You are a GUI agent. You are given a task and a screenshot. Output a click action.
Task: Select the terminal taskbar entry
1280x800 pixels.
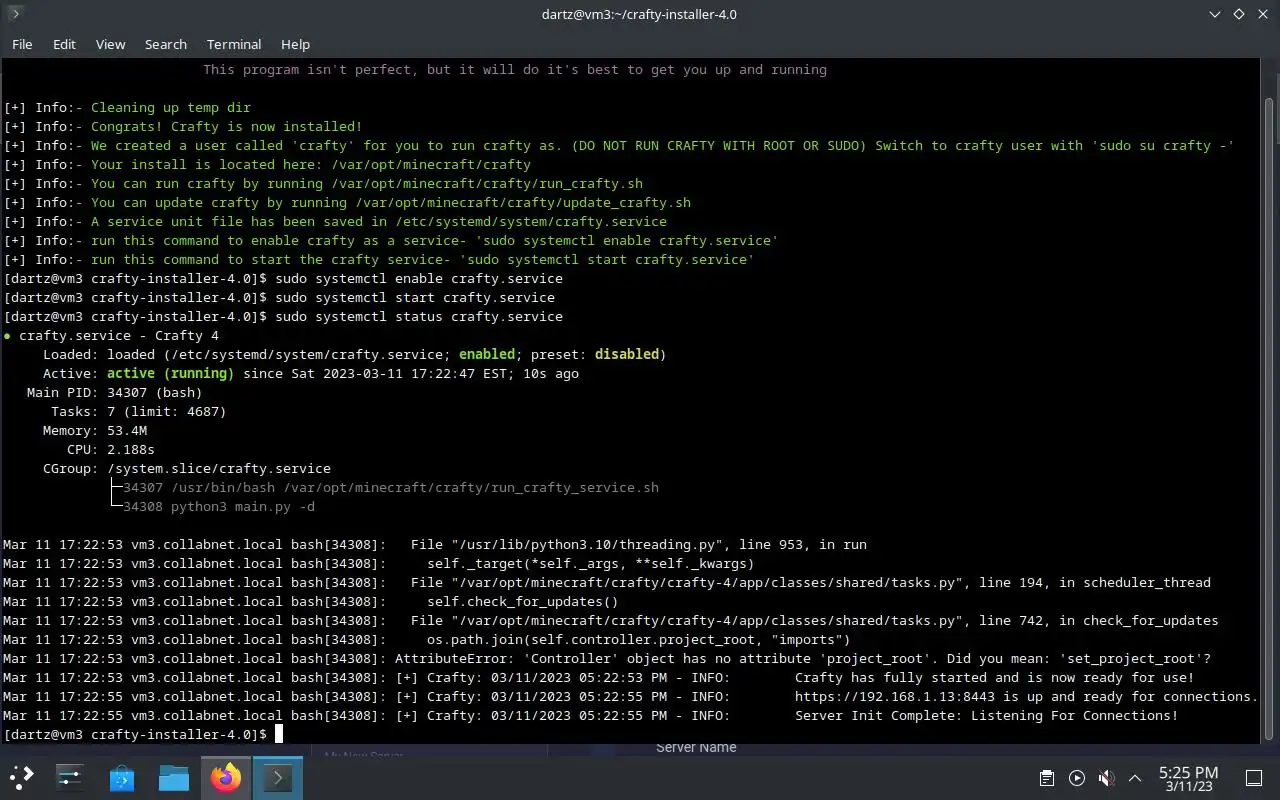click(277, 777)
